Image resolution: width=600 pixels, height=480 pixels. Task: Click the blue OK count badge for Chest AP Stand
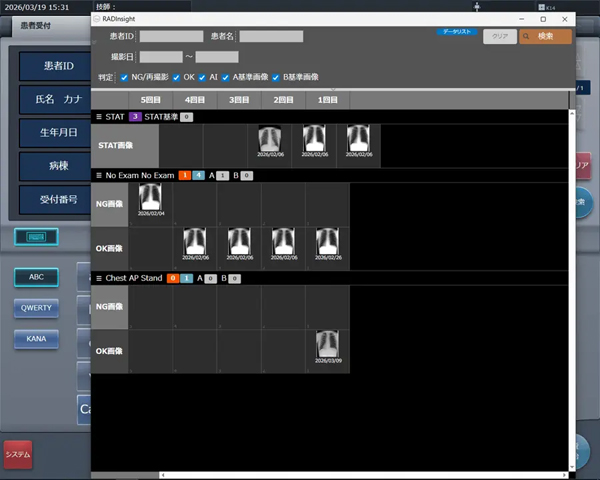187,278
